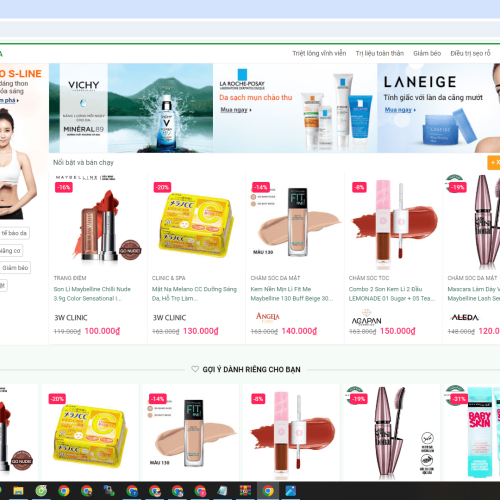Click the Laneige banner image
Image resolution: width=500 pixels, height=500 pixels.
pos(439,108)
